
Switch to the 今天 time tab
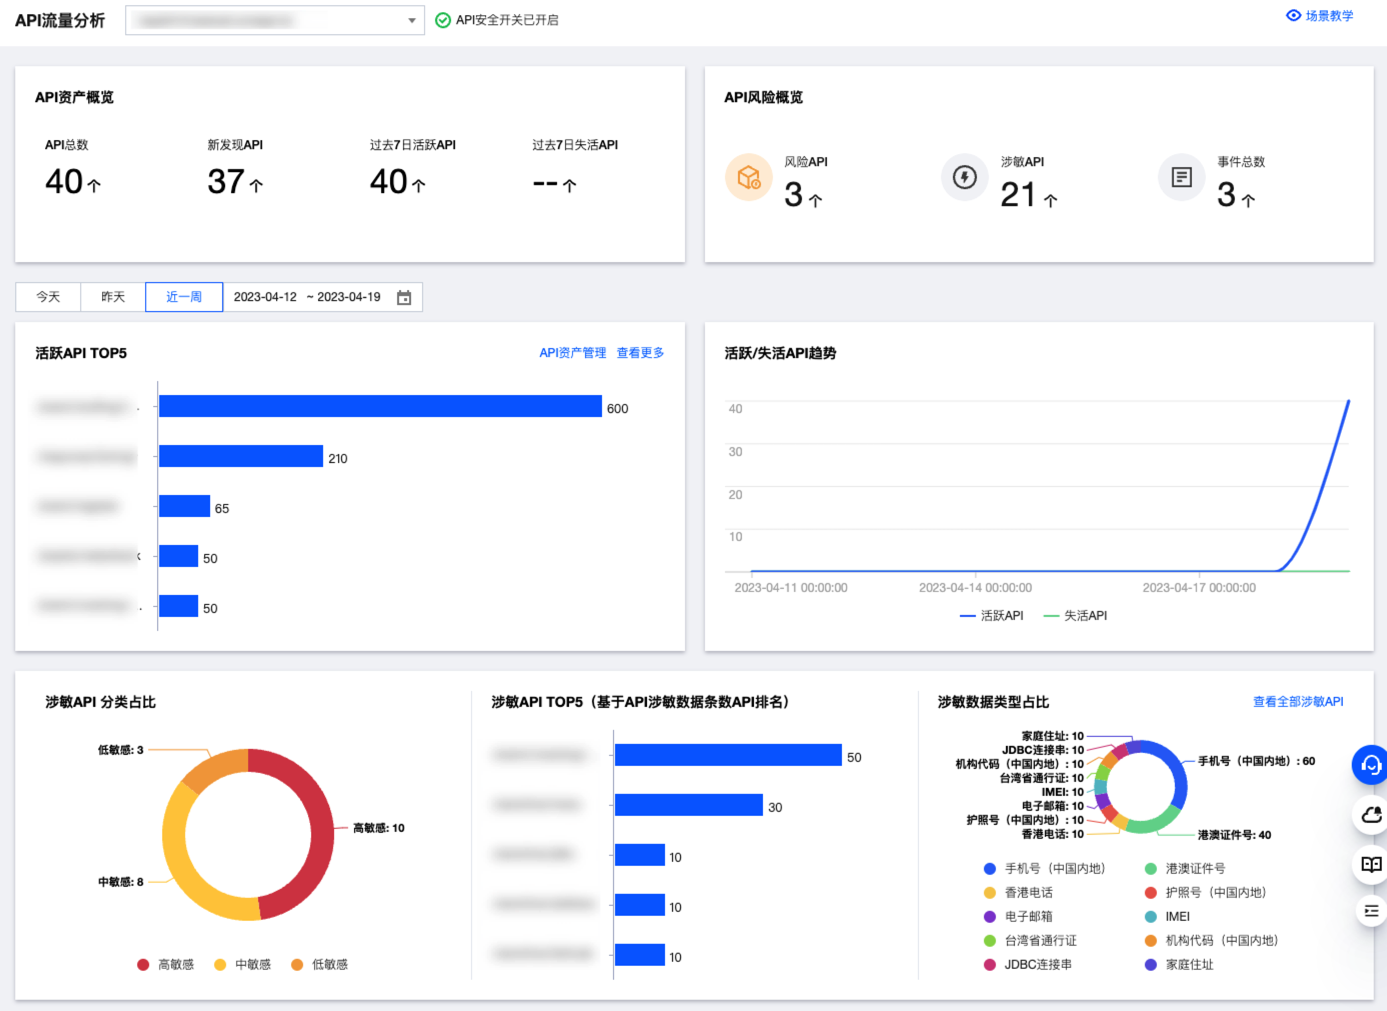pyautogui.click(x=48, y=298)
